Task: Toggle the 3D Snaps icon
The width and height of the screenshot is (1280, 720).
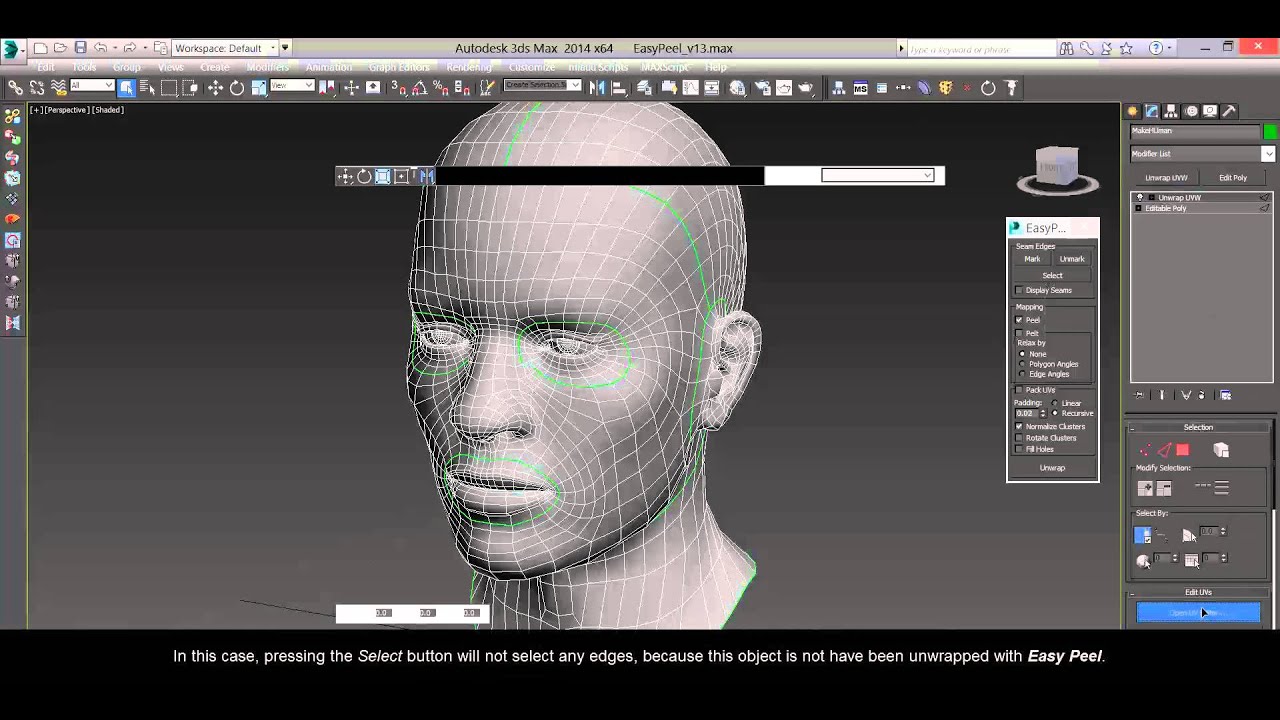Action: point(399,88)
